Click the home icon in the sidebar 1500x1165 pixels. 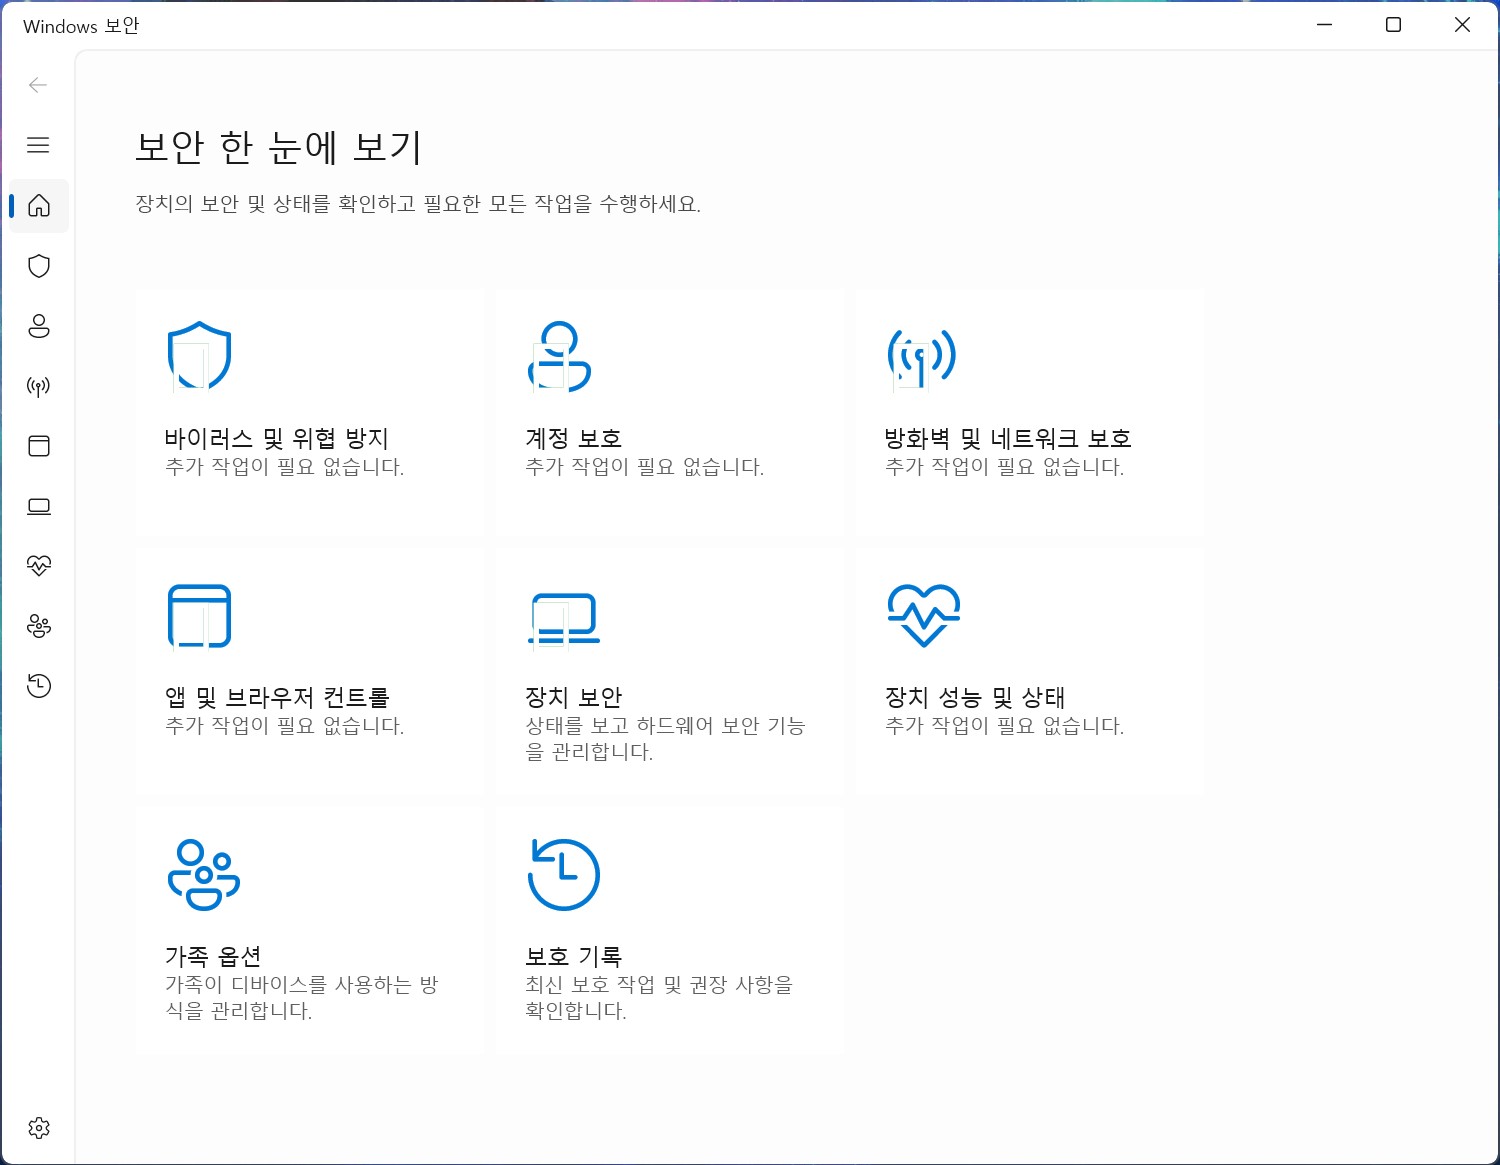click(38, 206)
